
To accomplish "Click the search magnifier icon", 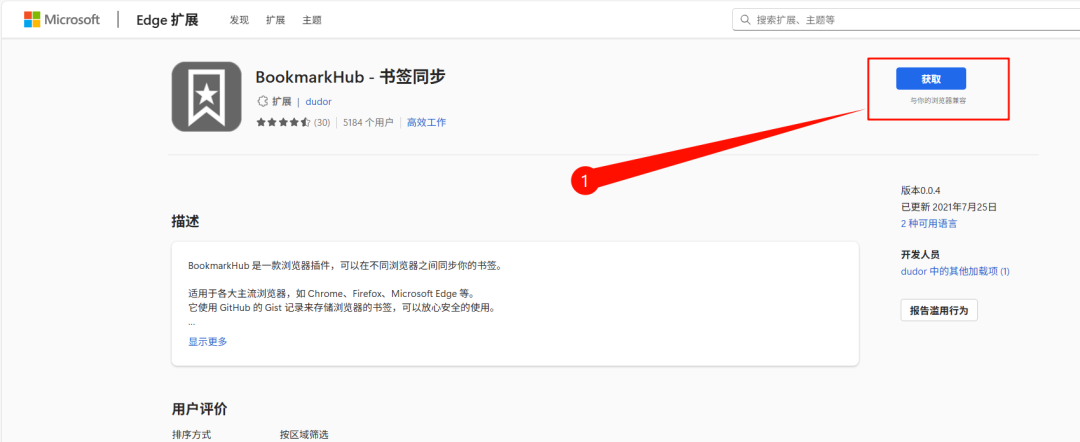I will click(745, 20).
